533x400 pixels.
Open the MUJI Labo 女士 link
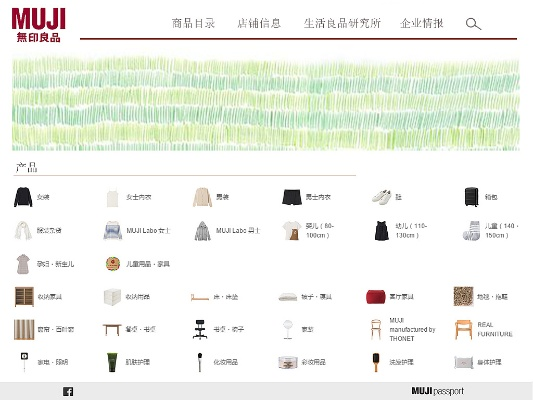point(148,230)
